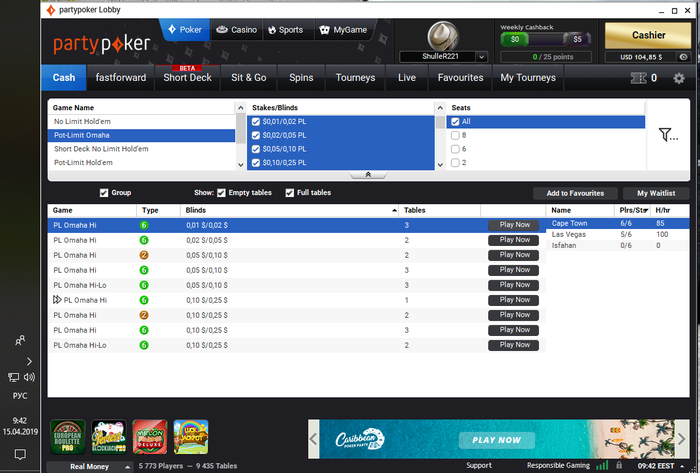Open the settings gear icon
Screen dimensions: 700x473
(x=679, y=78)
